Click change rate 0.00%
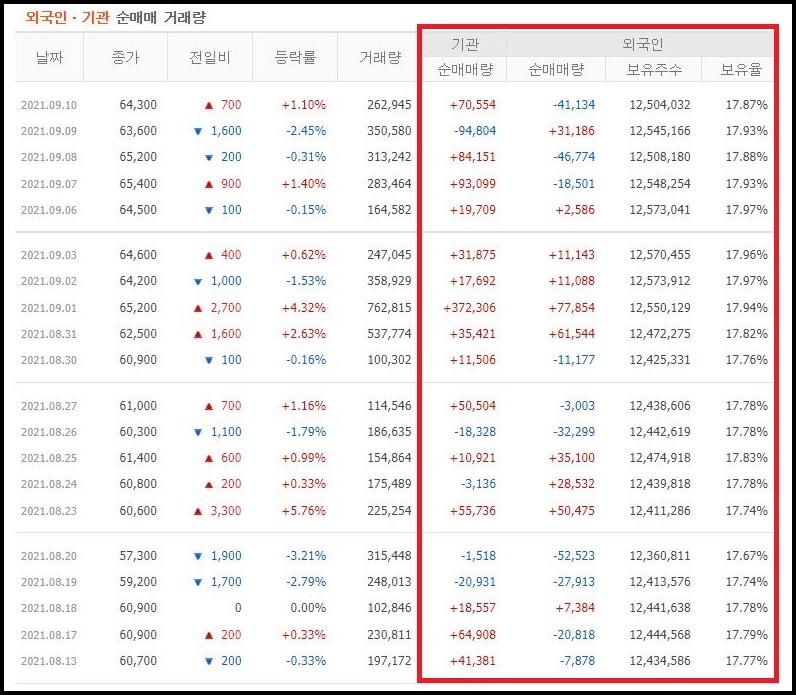Screen dimensions: 796x695 point(308,608)
